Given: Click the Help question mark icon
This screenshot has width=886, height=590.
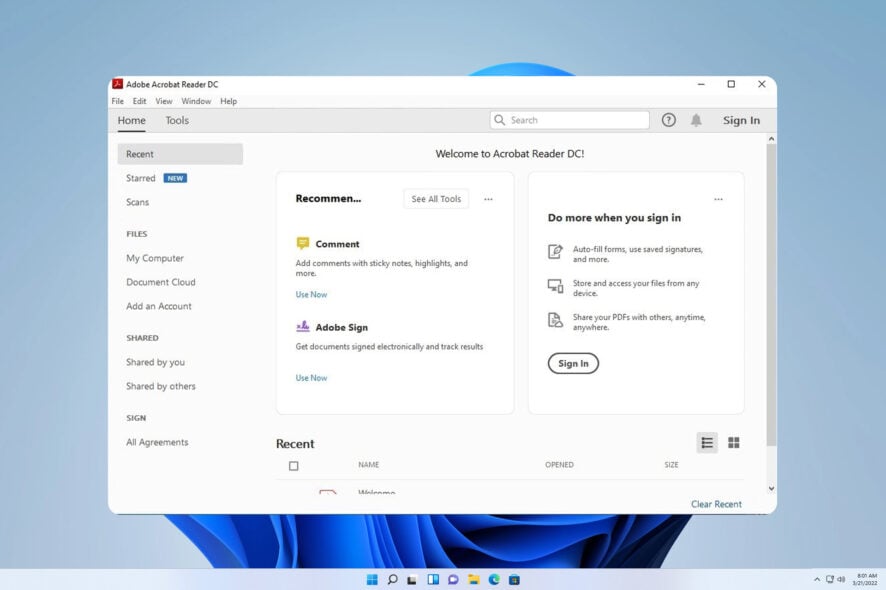Looking at the screenshot, I should coord(669,119).
